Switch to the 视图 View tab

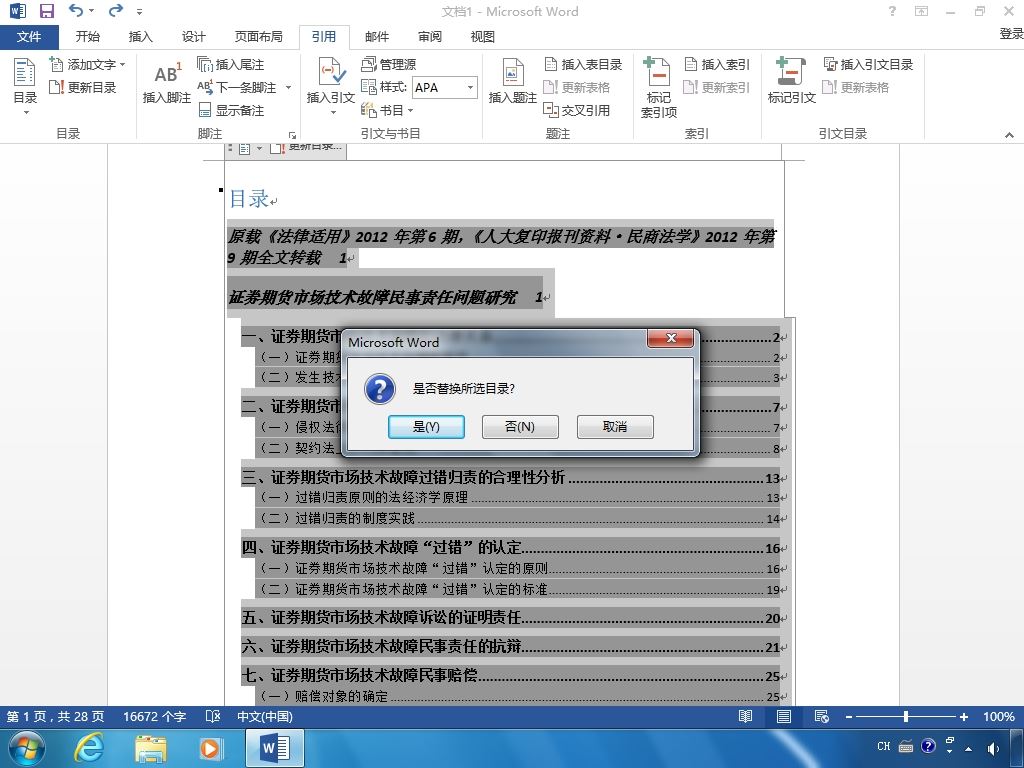483,37
